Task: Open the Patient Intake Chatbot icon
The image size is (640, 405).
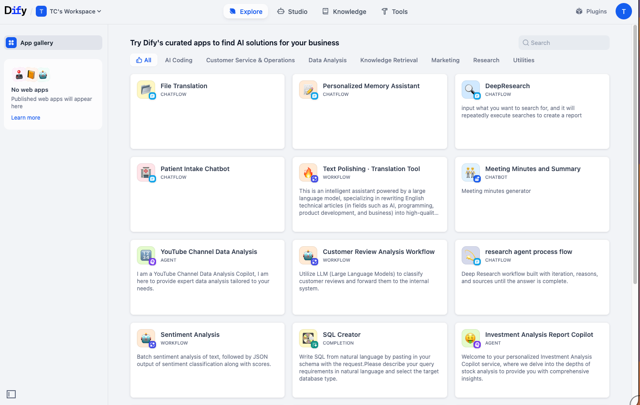Action: (x=146, y=173)
